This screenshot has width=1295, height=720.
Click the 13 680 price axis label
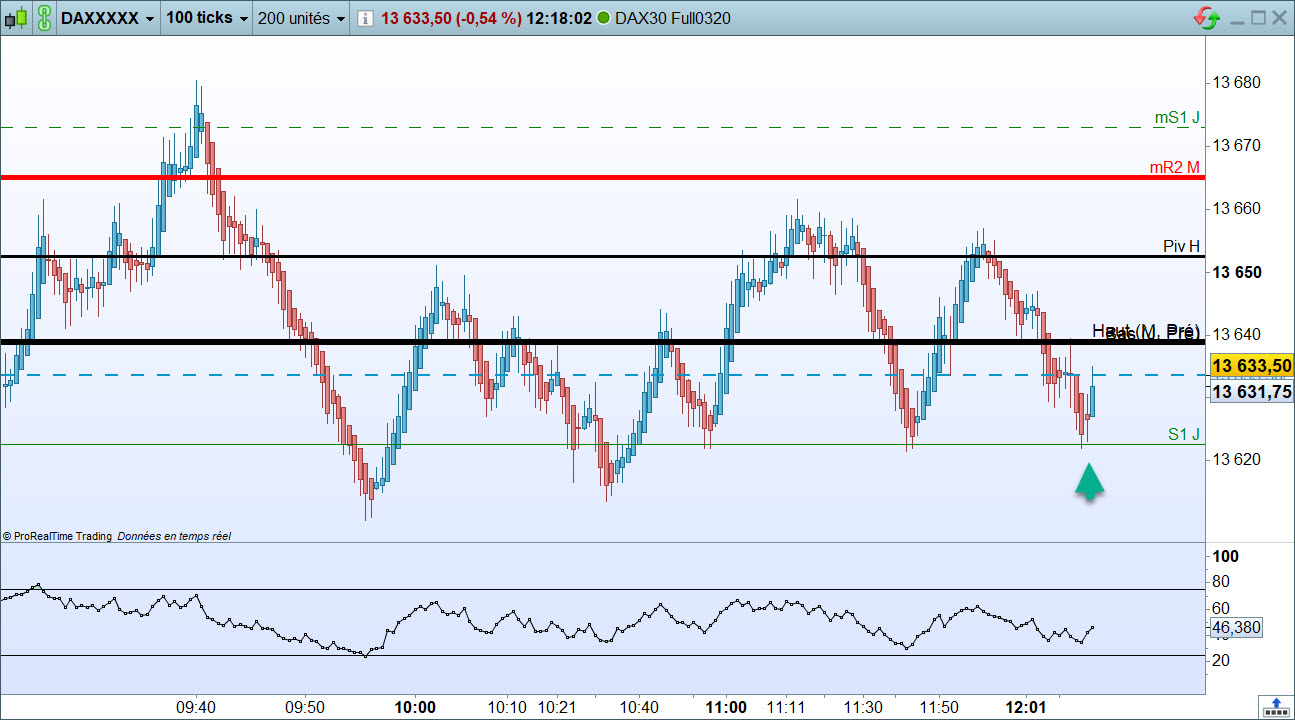point(1237,83)
